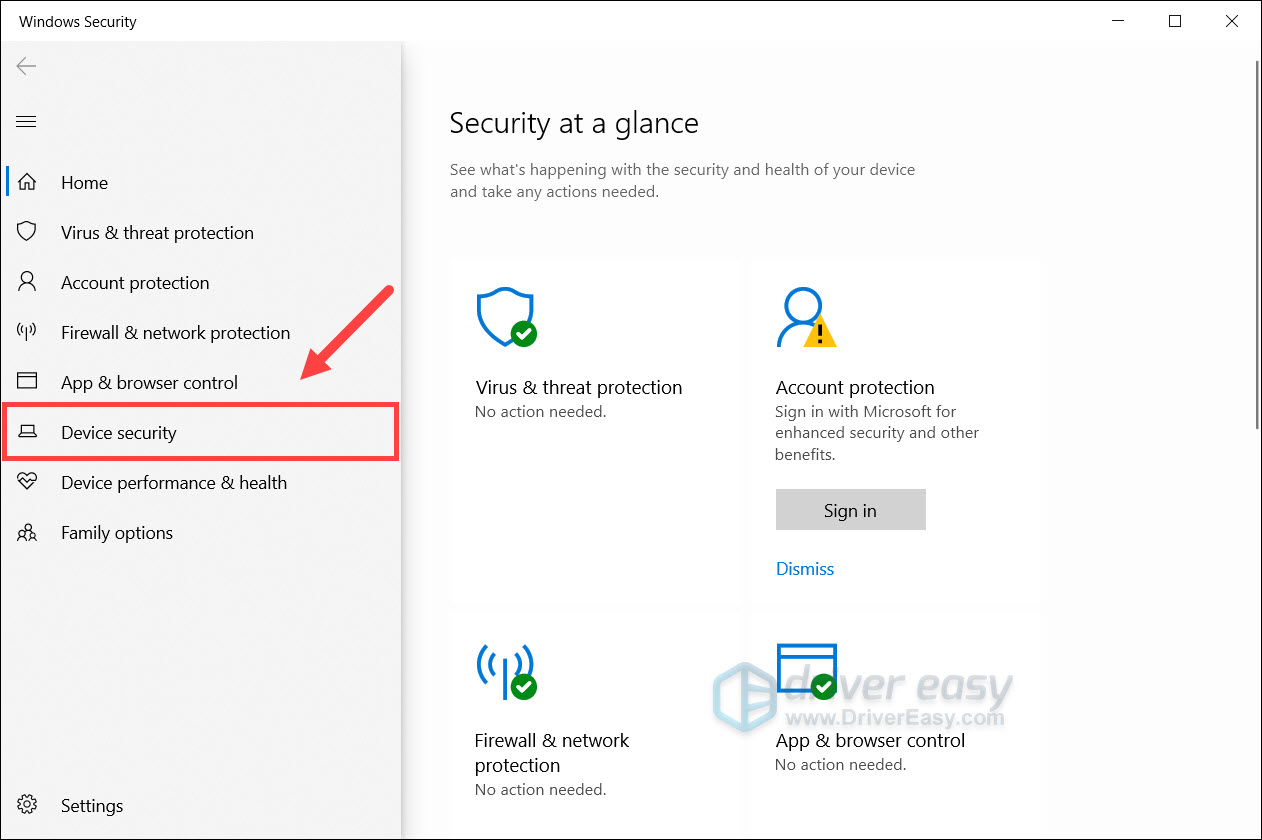Click the vertical scrollbar thumb
Viewport: 1262px width, 840px height.
pos(1256,245)
